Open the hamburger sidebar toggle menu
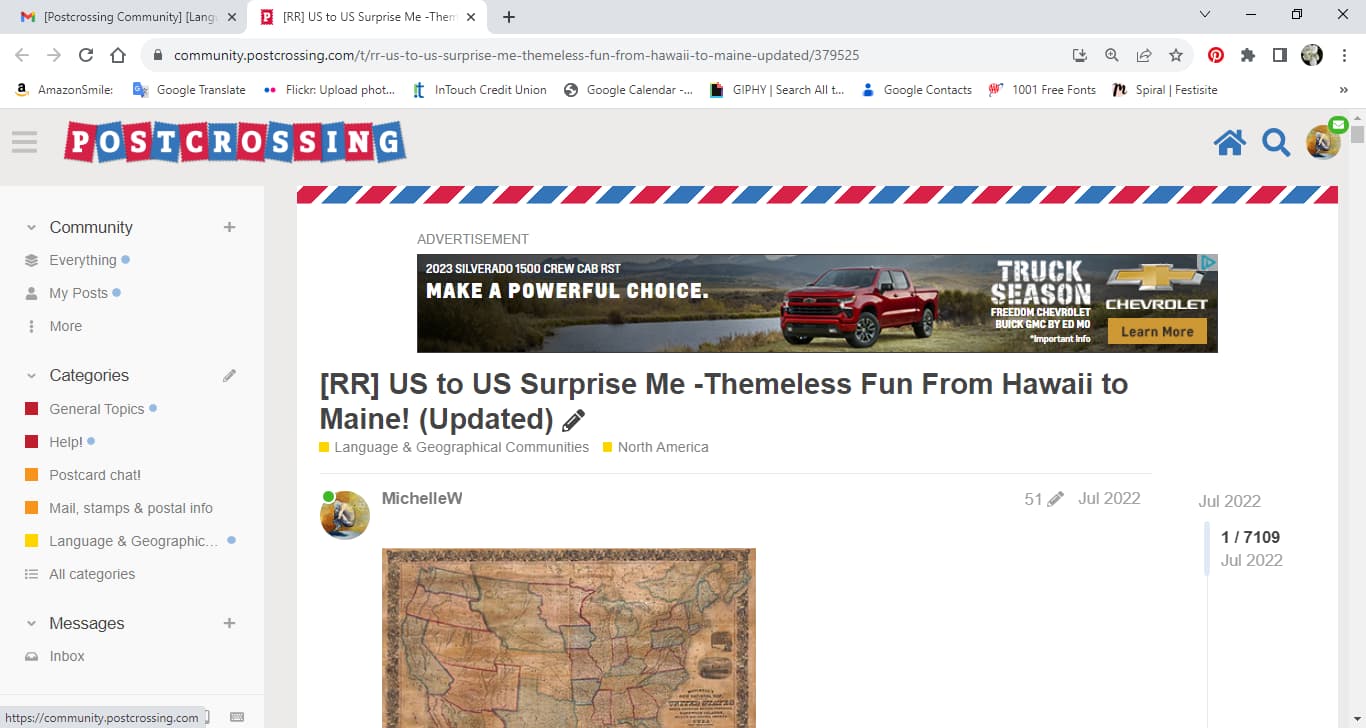 tap(25, 142)
